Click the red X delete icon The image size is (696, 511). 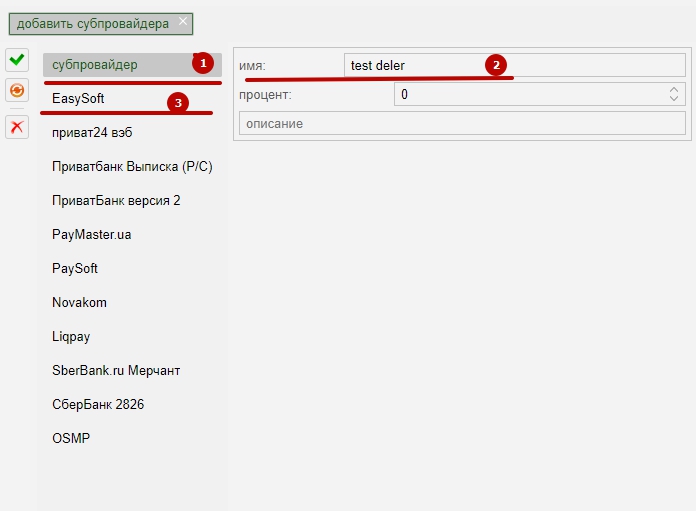pos(17,126)
